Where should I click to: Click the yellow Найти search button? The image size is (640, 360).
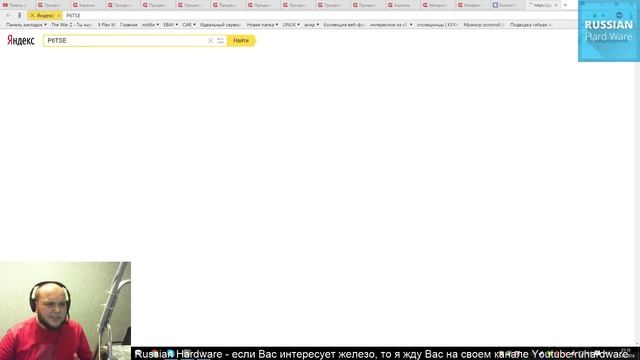pyautogui.click(x=241, y=41)
